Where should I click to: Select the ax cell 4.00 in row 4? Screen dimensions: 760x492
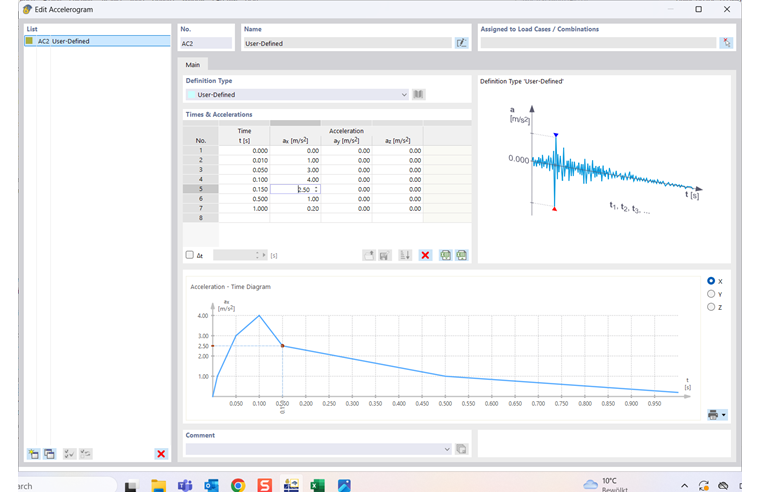coord(295,179)
